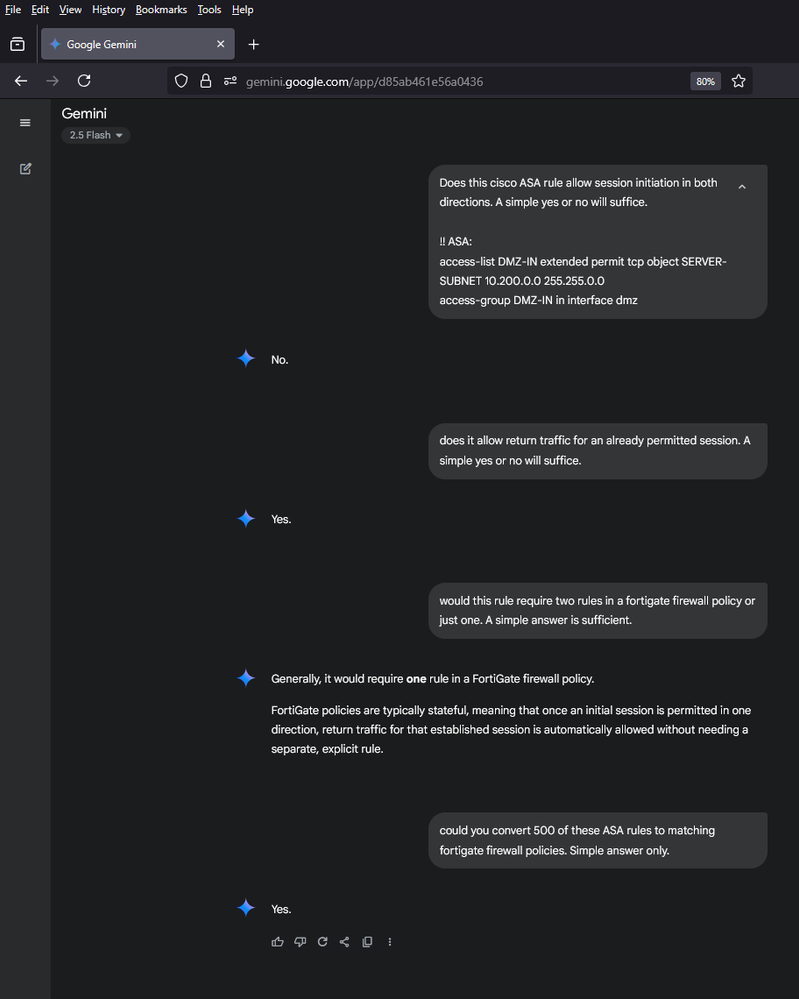Regenerate the last Gemini response
Screen dimensions: 799x999
tap(322, 942)
